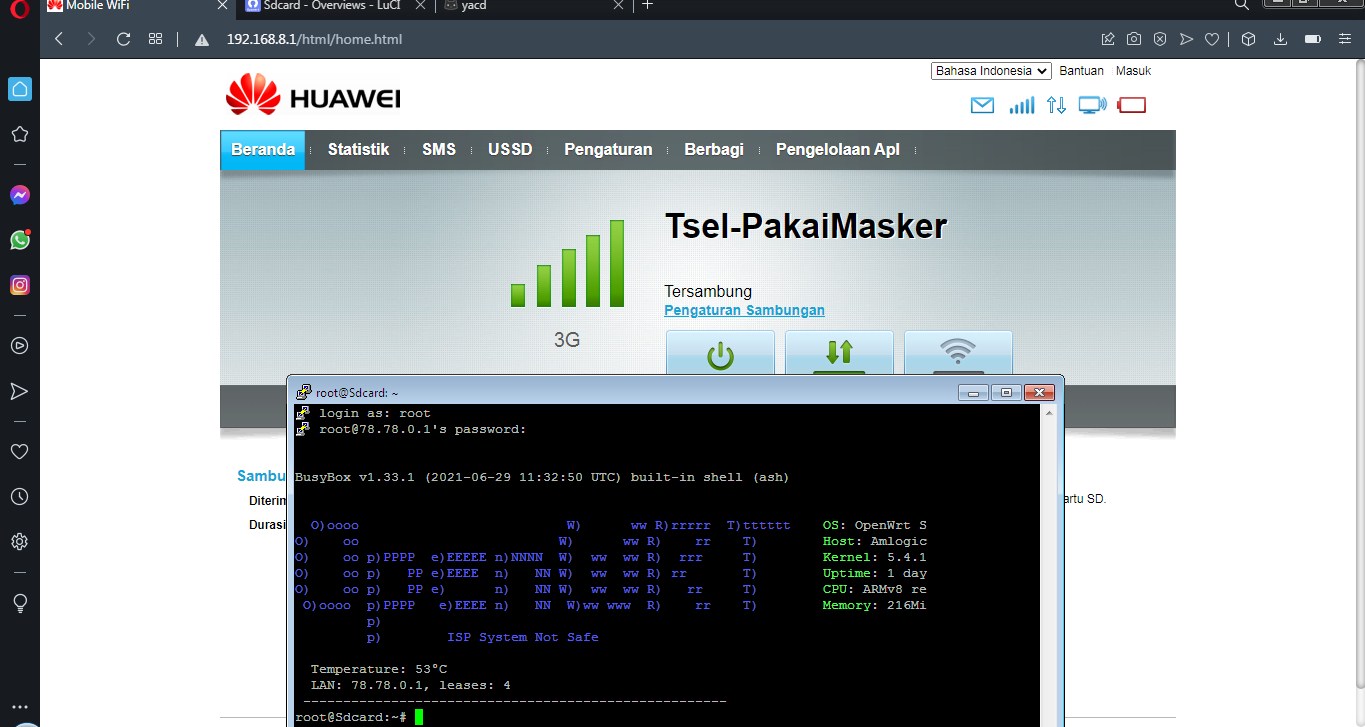This screenshot has width=1365, height=727.
Task: Open the tab grid start page button
Action: [x=155, y=39]
